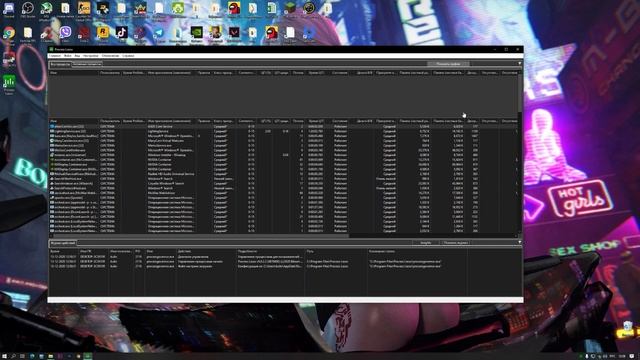640x360 pixels.
Task: Open the Process Lasso desktop shortcut
Action: click(x=9, y=84)
